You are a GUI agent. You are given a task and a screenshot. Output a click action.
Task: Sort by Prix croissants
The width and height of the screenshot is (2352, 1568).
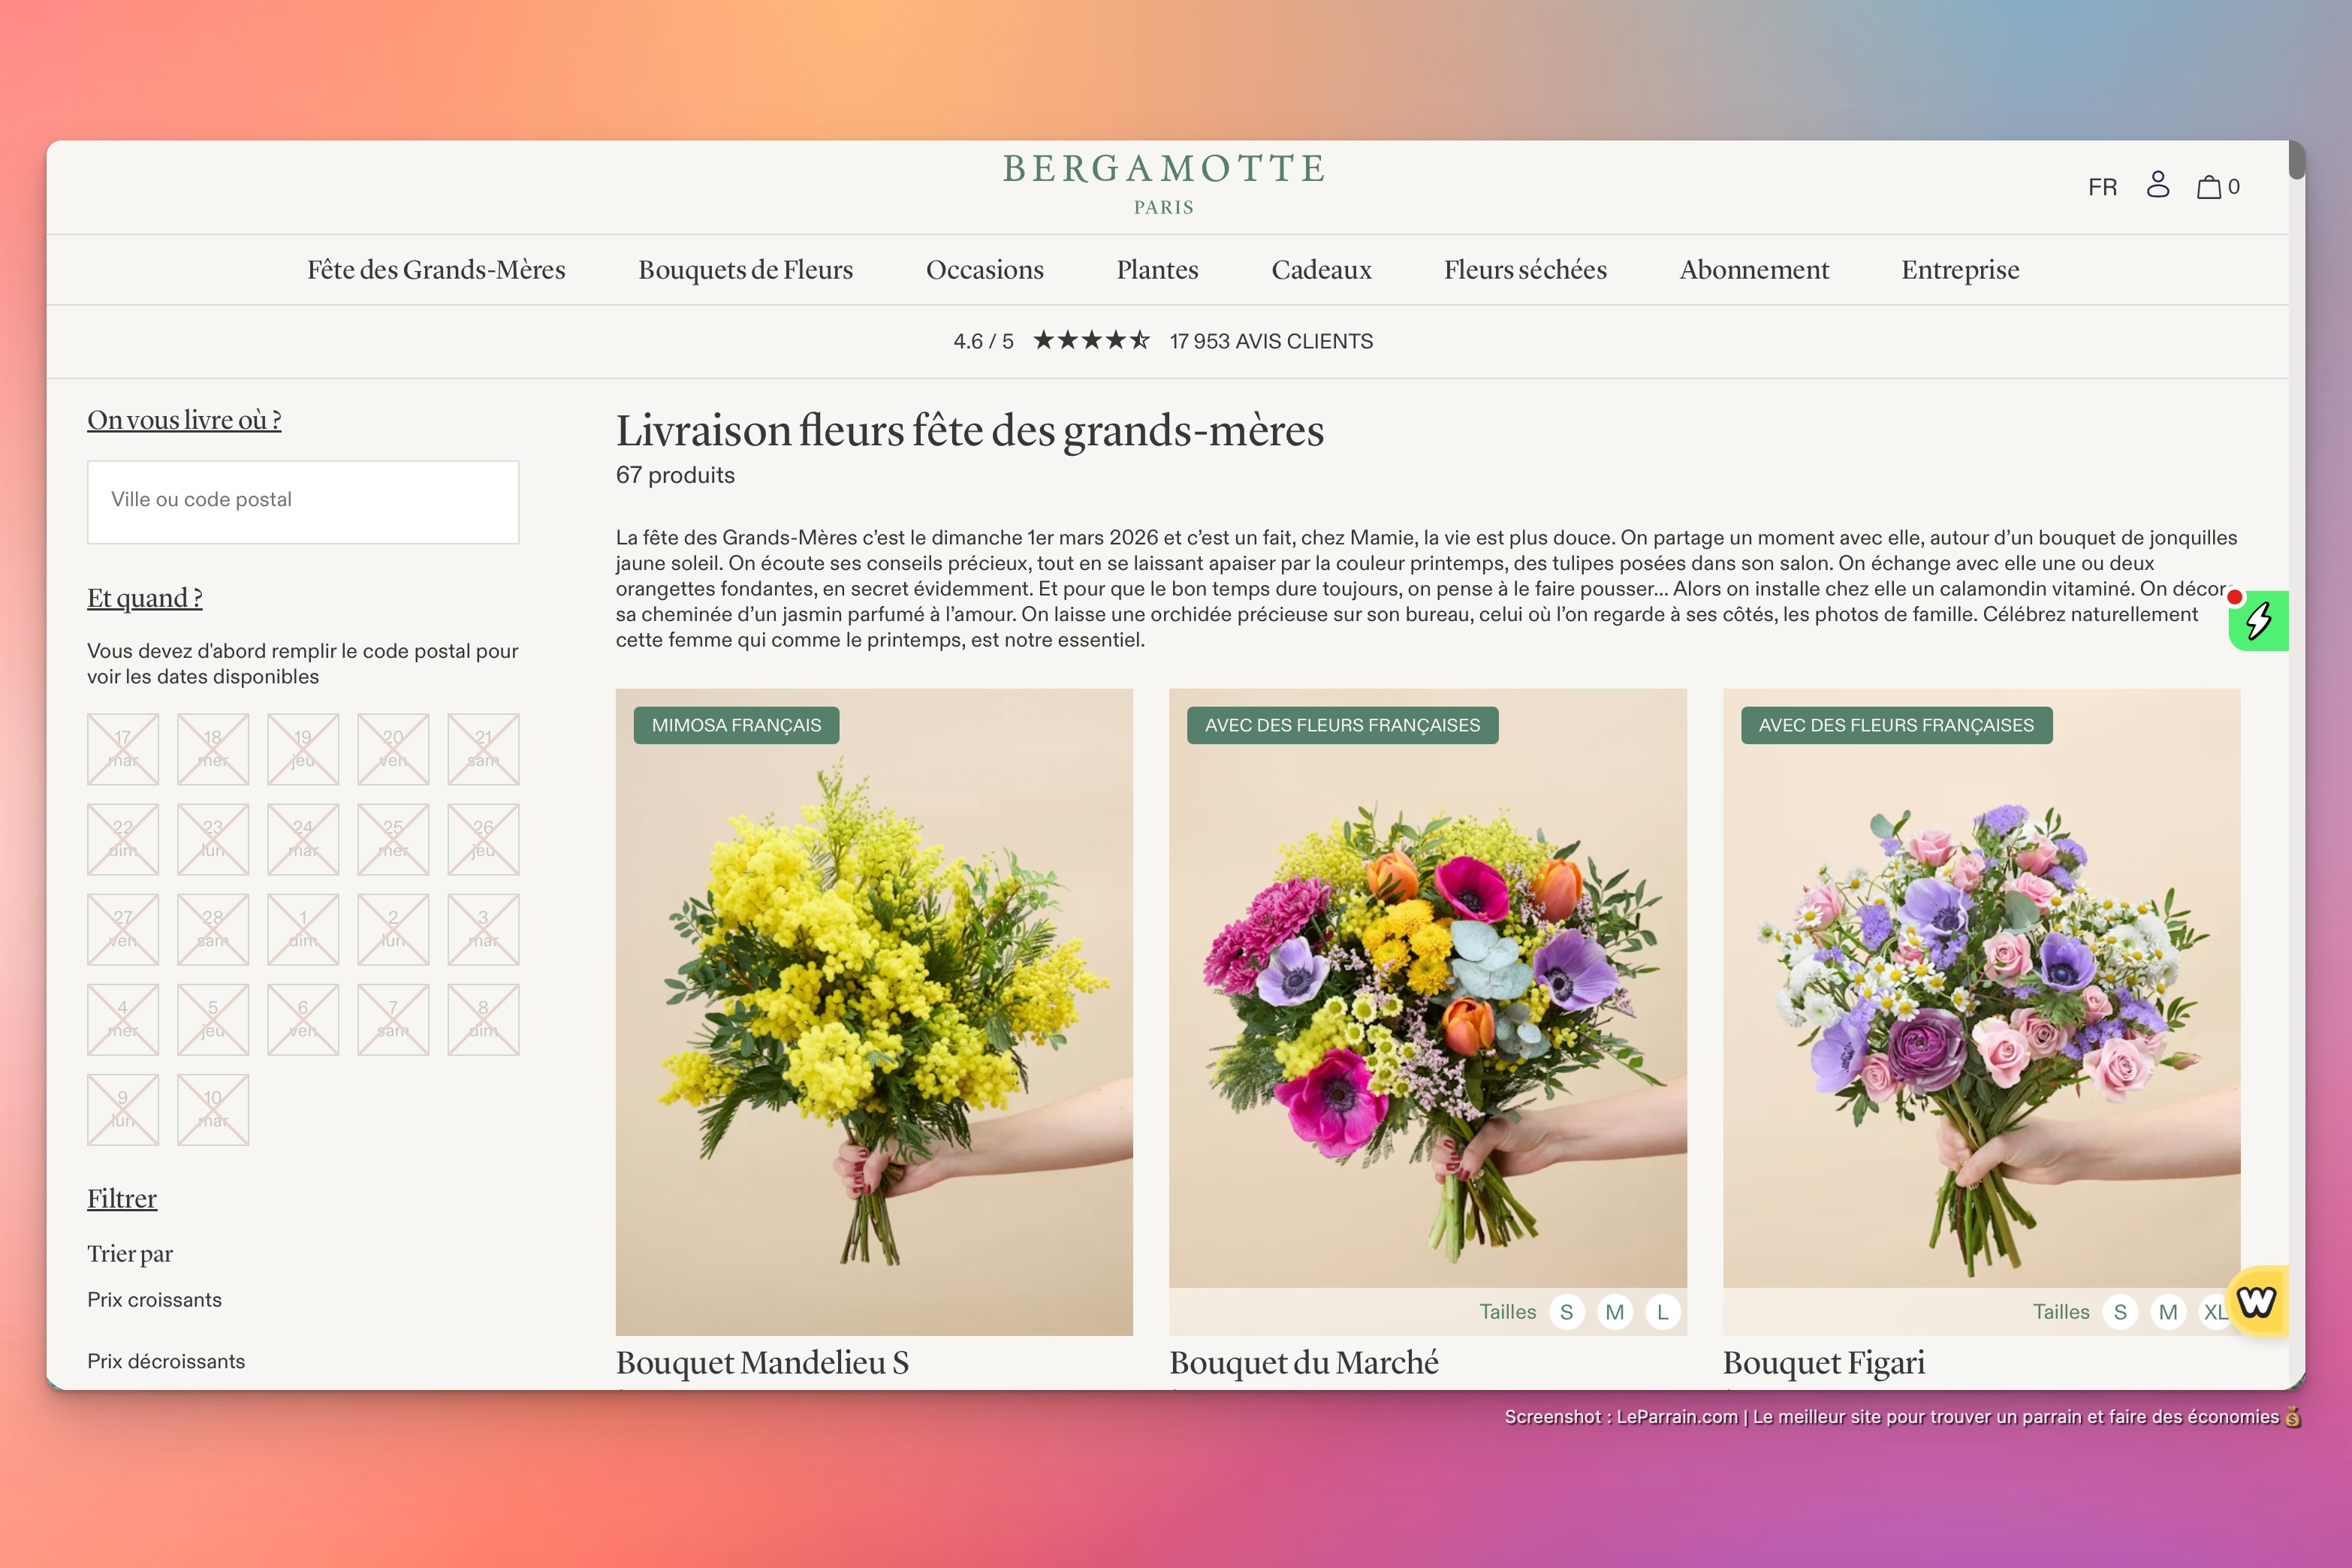[154, 1300]
